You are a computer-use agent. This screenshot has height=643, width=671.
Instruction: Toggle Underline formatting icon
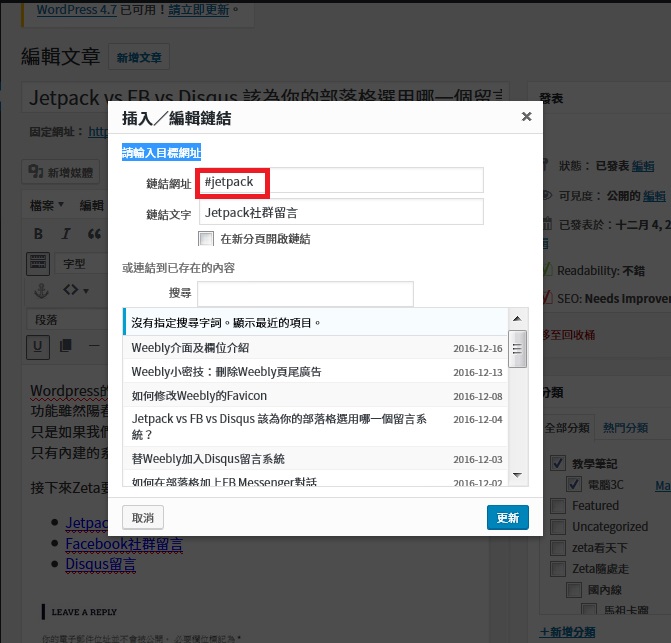38,346
